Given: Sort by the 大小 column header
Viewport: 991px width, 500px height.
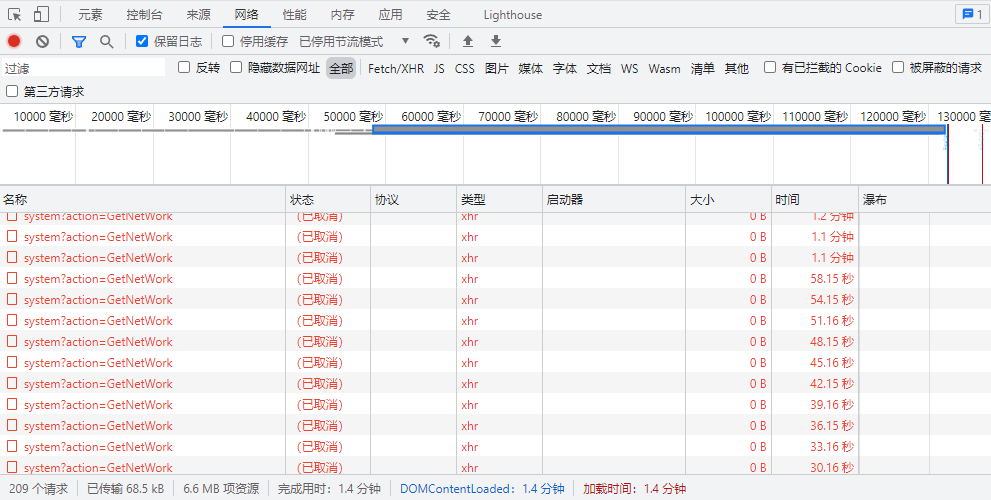Looking at the screenshot, I should pyautogui.click(x=729, y=200).
